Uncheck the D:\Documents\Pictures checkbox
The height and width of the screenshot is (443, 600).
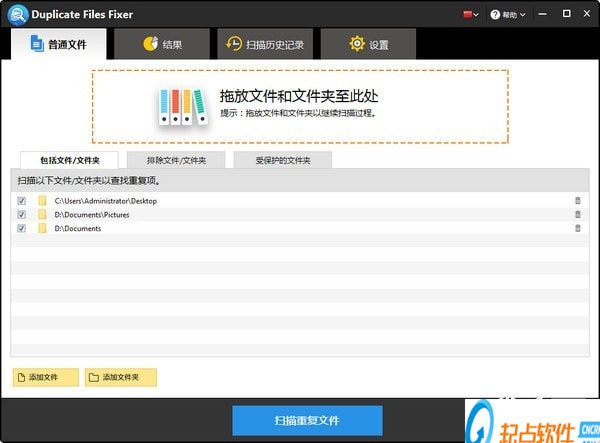(21, 215)
